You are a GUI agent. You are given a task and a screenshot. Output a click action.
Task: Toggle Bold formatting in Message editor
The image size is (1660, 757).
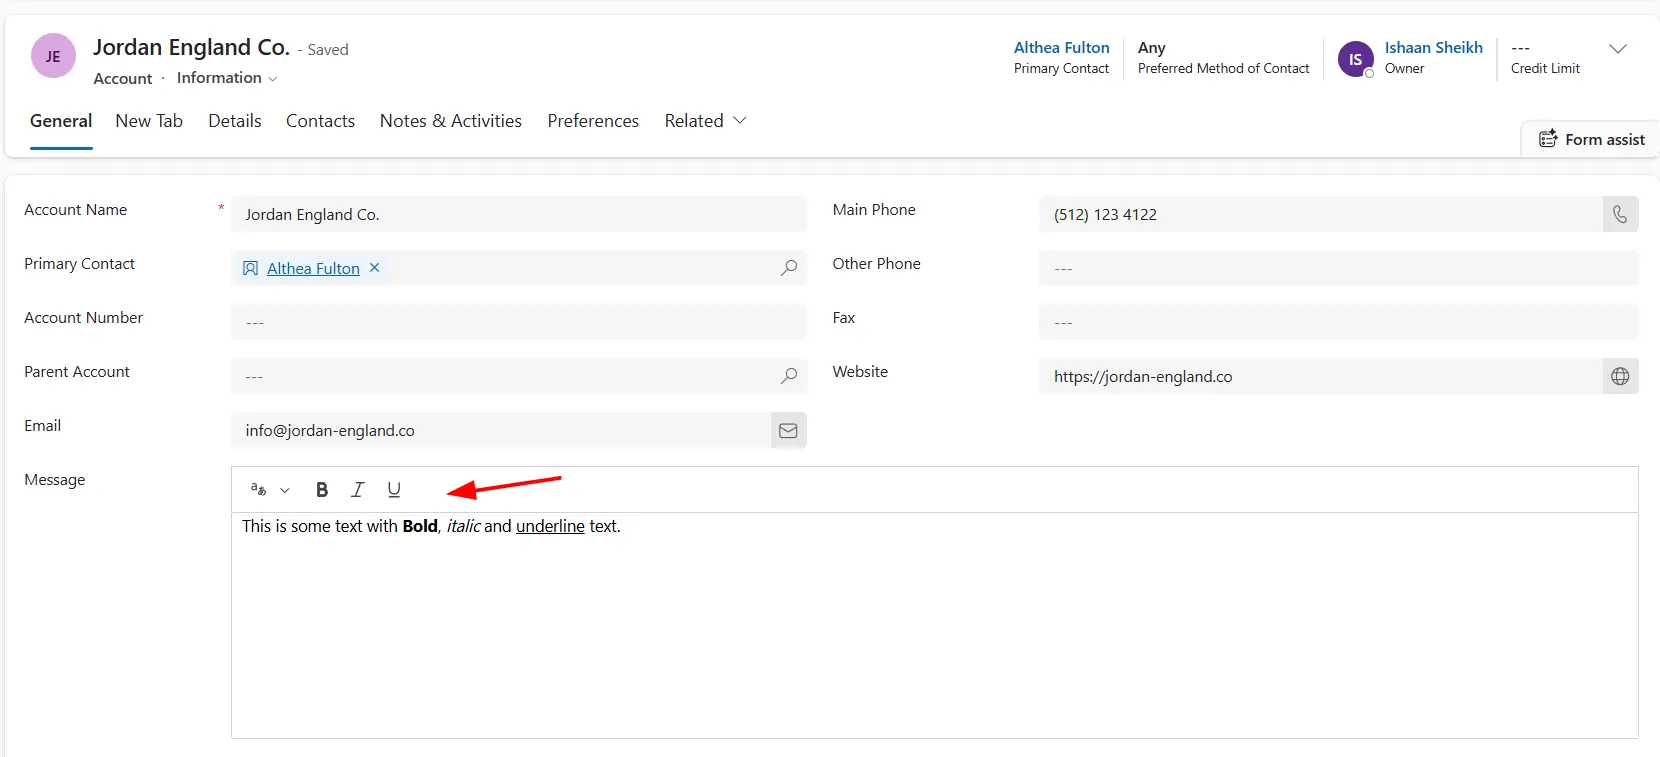(322, 490)
